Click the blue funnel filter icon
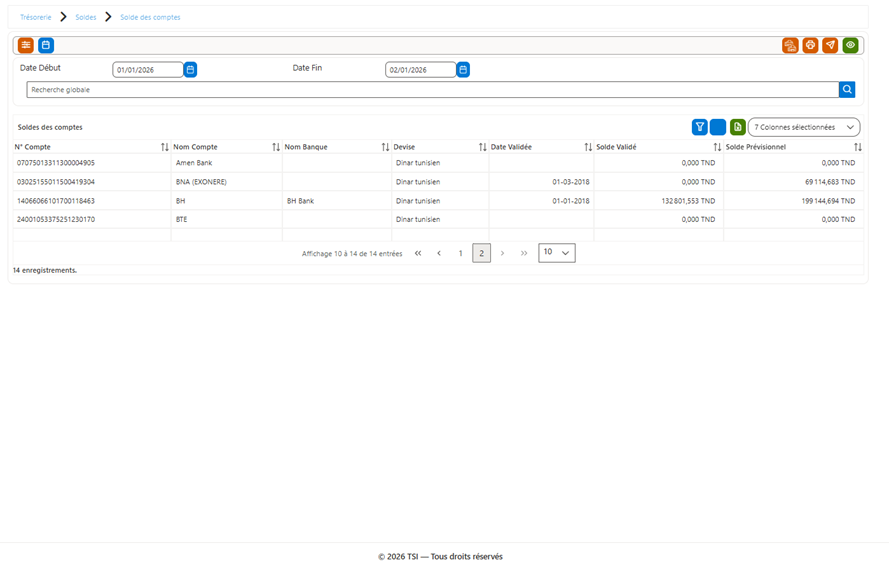 click(700, 127)
